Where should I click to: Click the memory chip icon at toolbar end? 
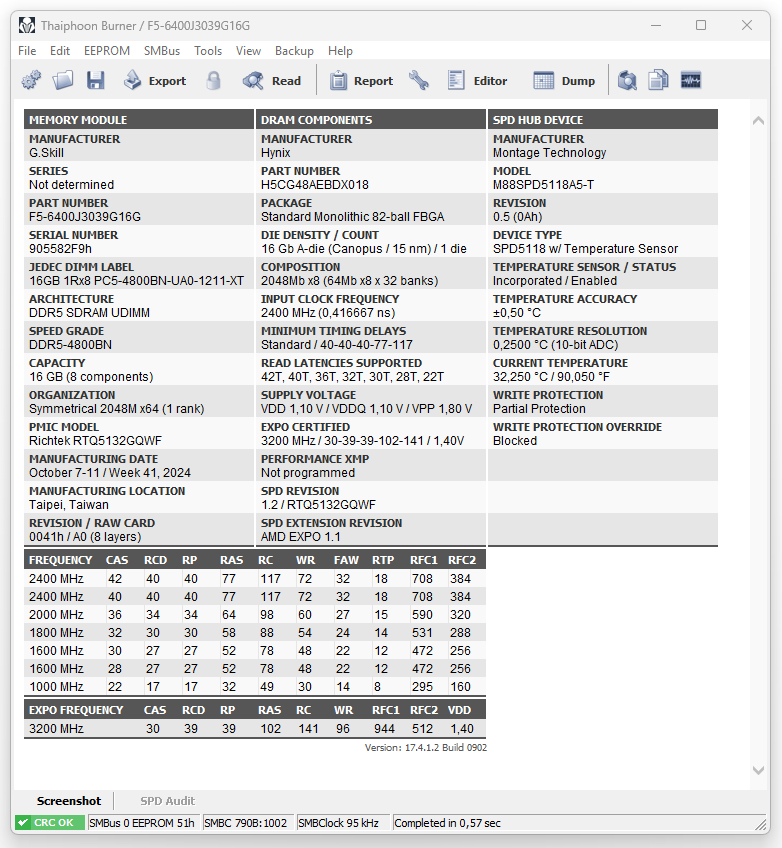coord(691,81)
